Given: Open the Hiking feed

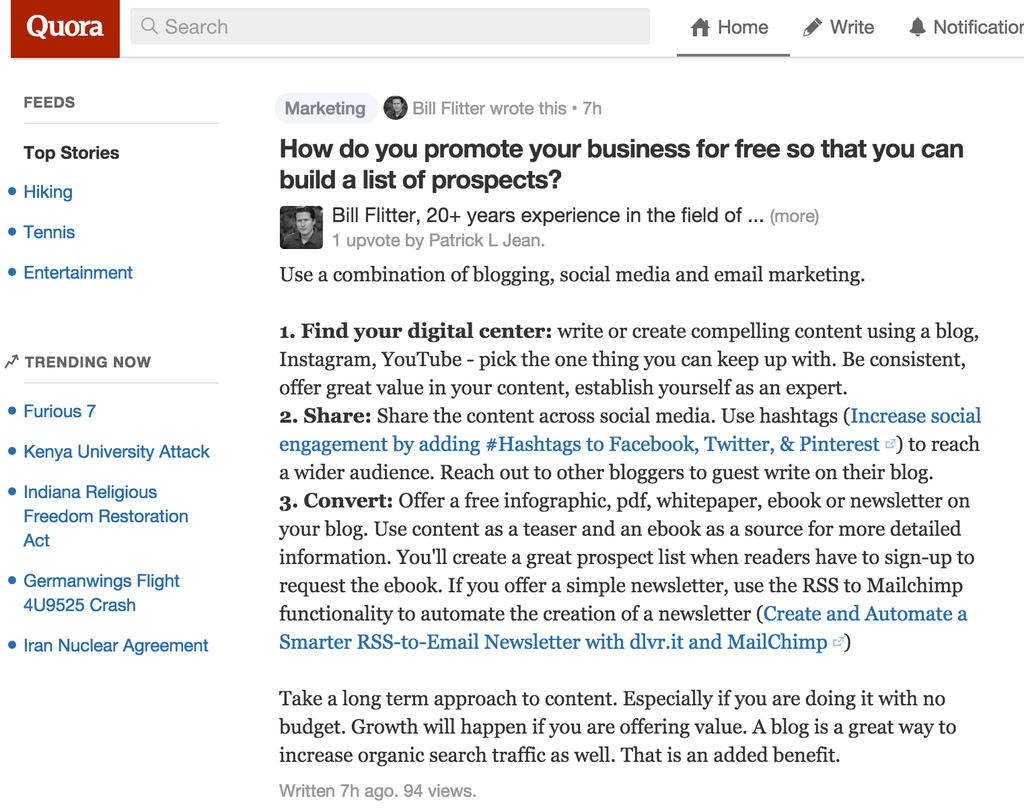Looking at the screenshot, I should (x=48, y=192).
